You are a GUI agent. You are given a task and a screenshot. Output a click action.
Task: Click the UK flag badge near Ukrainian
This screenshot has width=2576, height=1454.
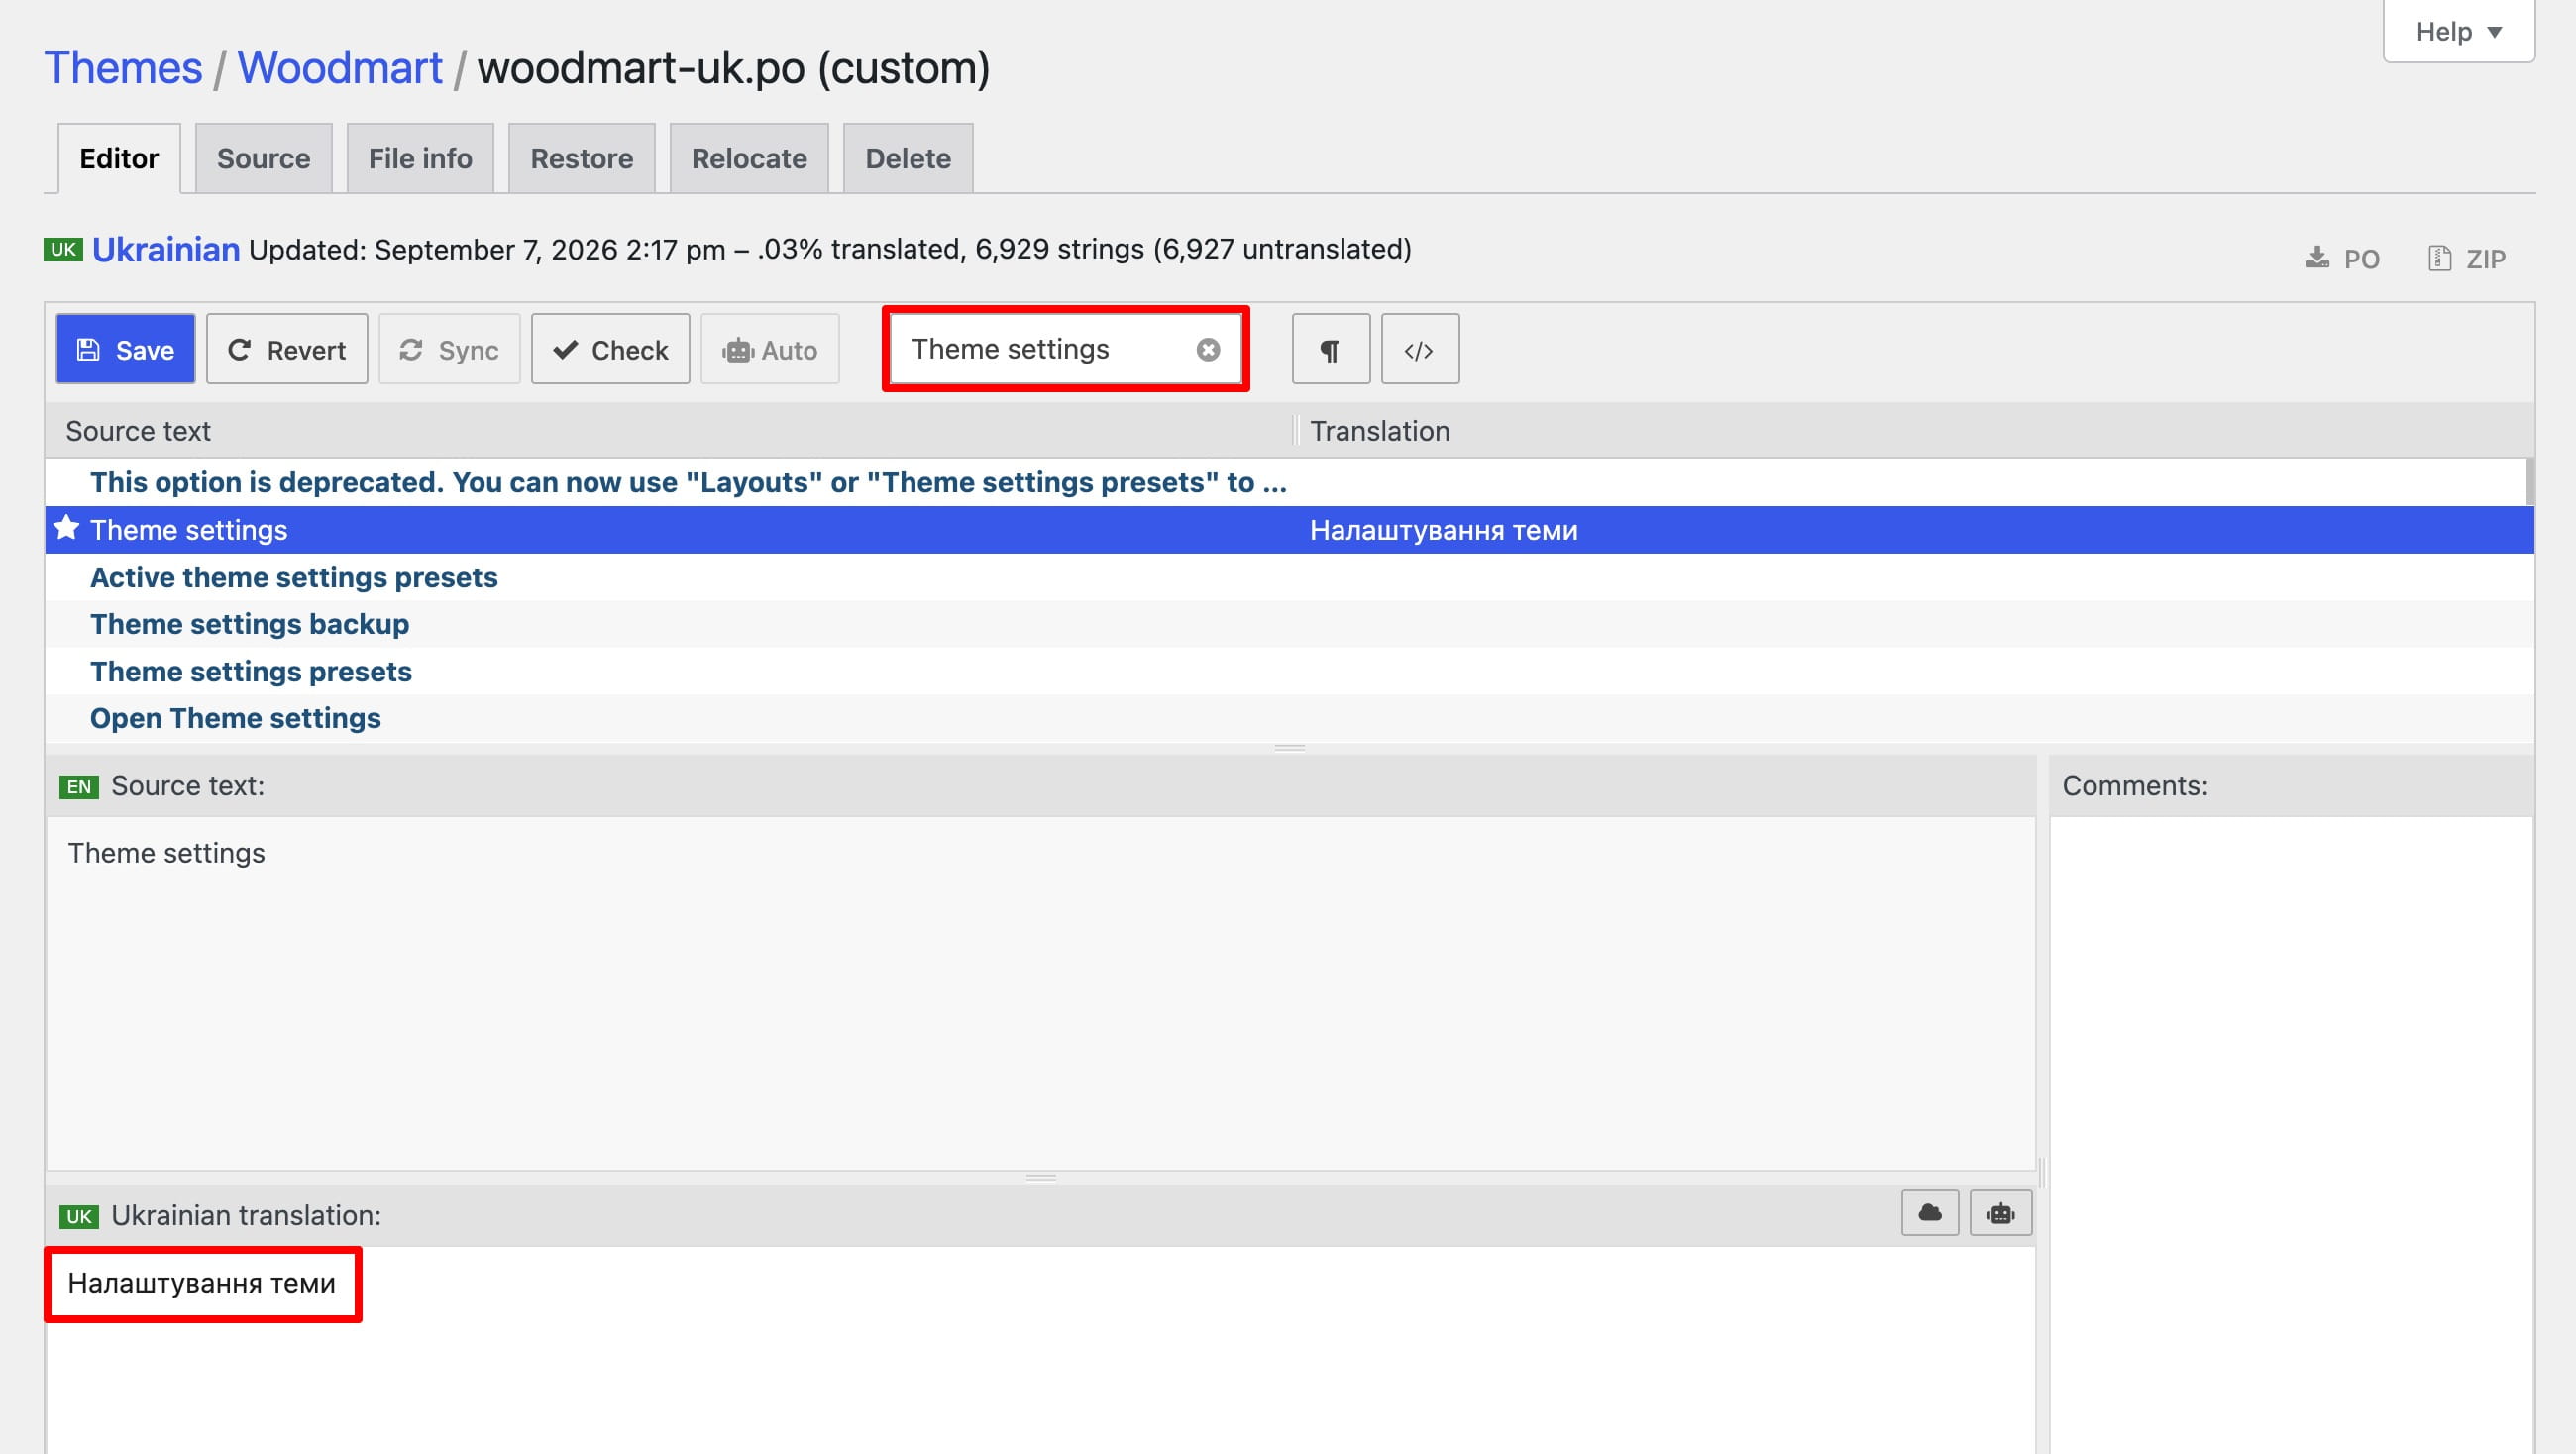click(63, 249)
